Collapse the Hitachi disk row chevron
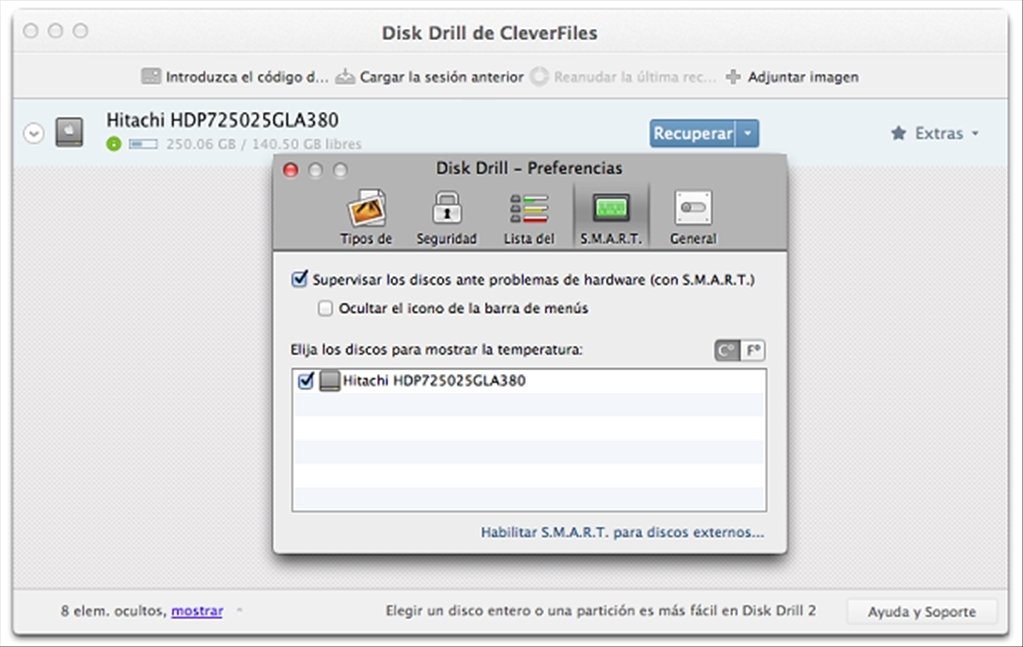The image size is (1023, 647). [34, 134]
